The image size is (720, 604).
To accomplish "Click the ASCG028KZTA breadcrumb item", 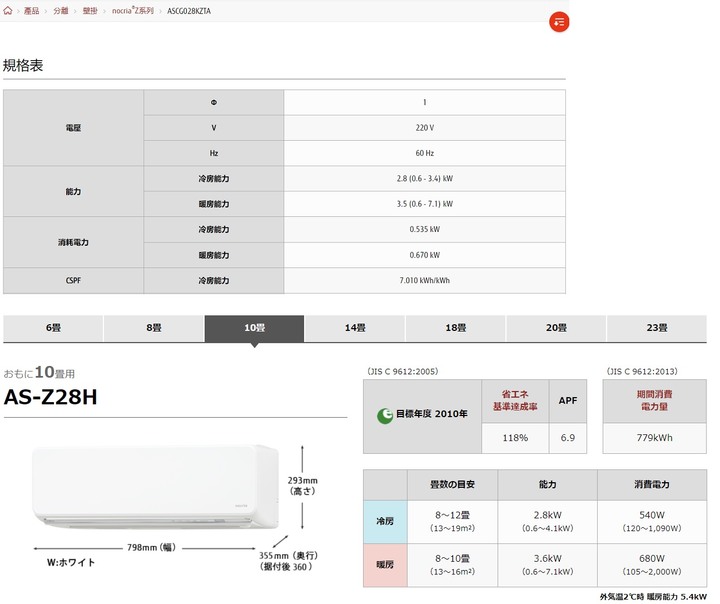I will [189, 11].
